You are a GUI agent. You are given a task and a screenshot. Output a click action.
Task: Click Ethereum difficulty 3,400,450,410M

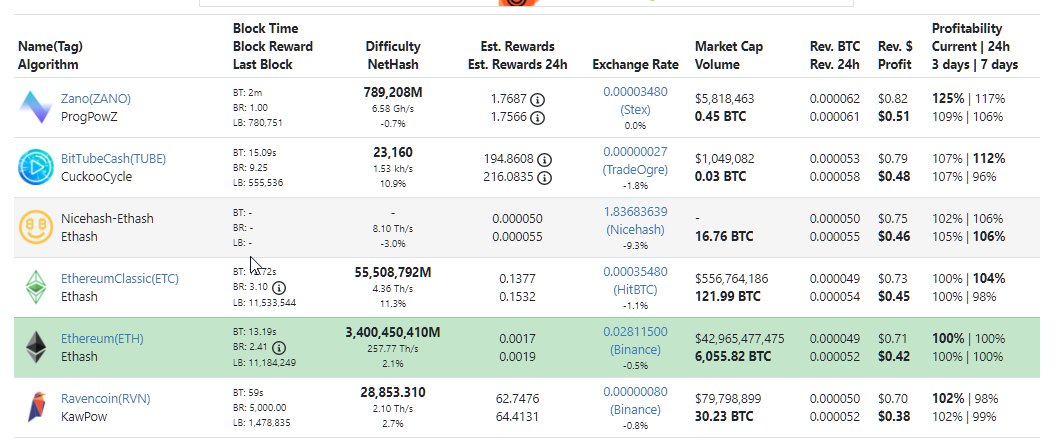pos(393,332)
